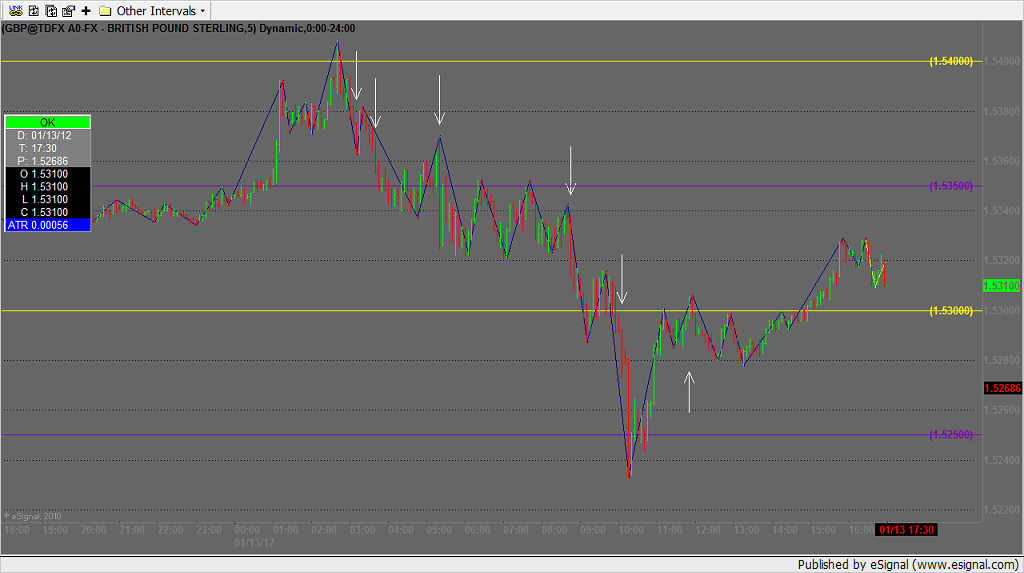Click the ATR 0.00056 indicator row
This screenshot has height=573, width=1024.
[x=48, y=225]
